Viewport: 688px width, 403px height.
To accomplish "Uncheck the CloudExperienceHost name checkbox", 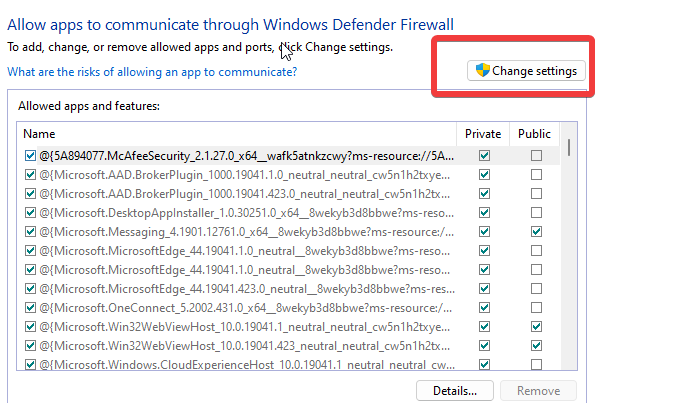I will (30, 364).
